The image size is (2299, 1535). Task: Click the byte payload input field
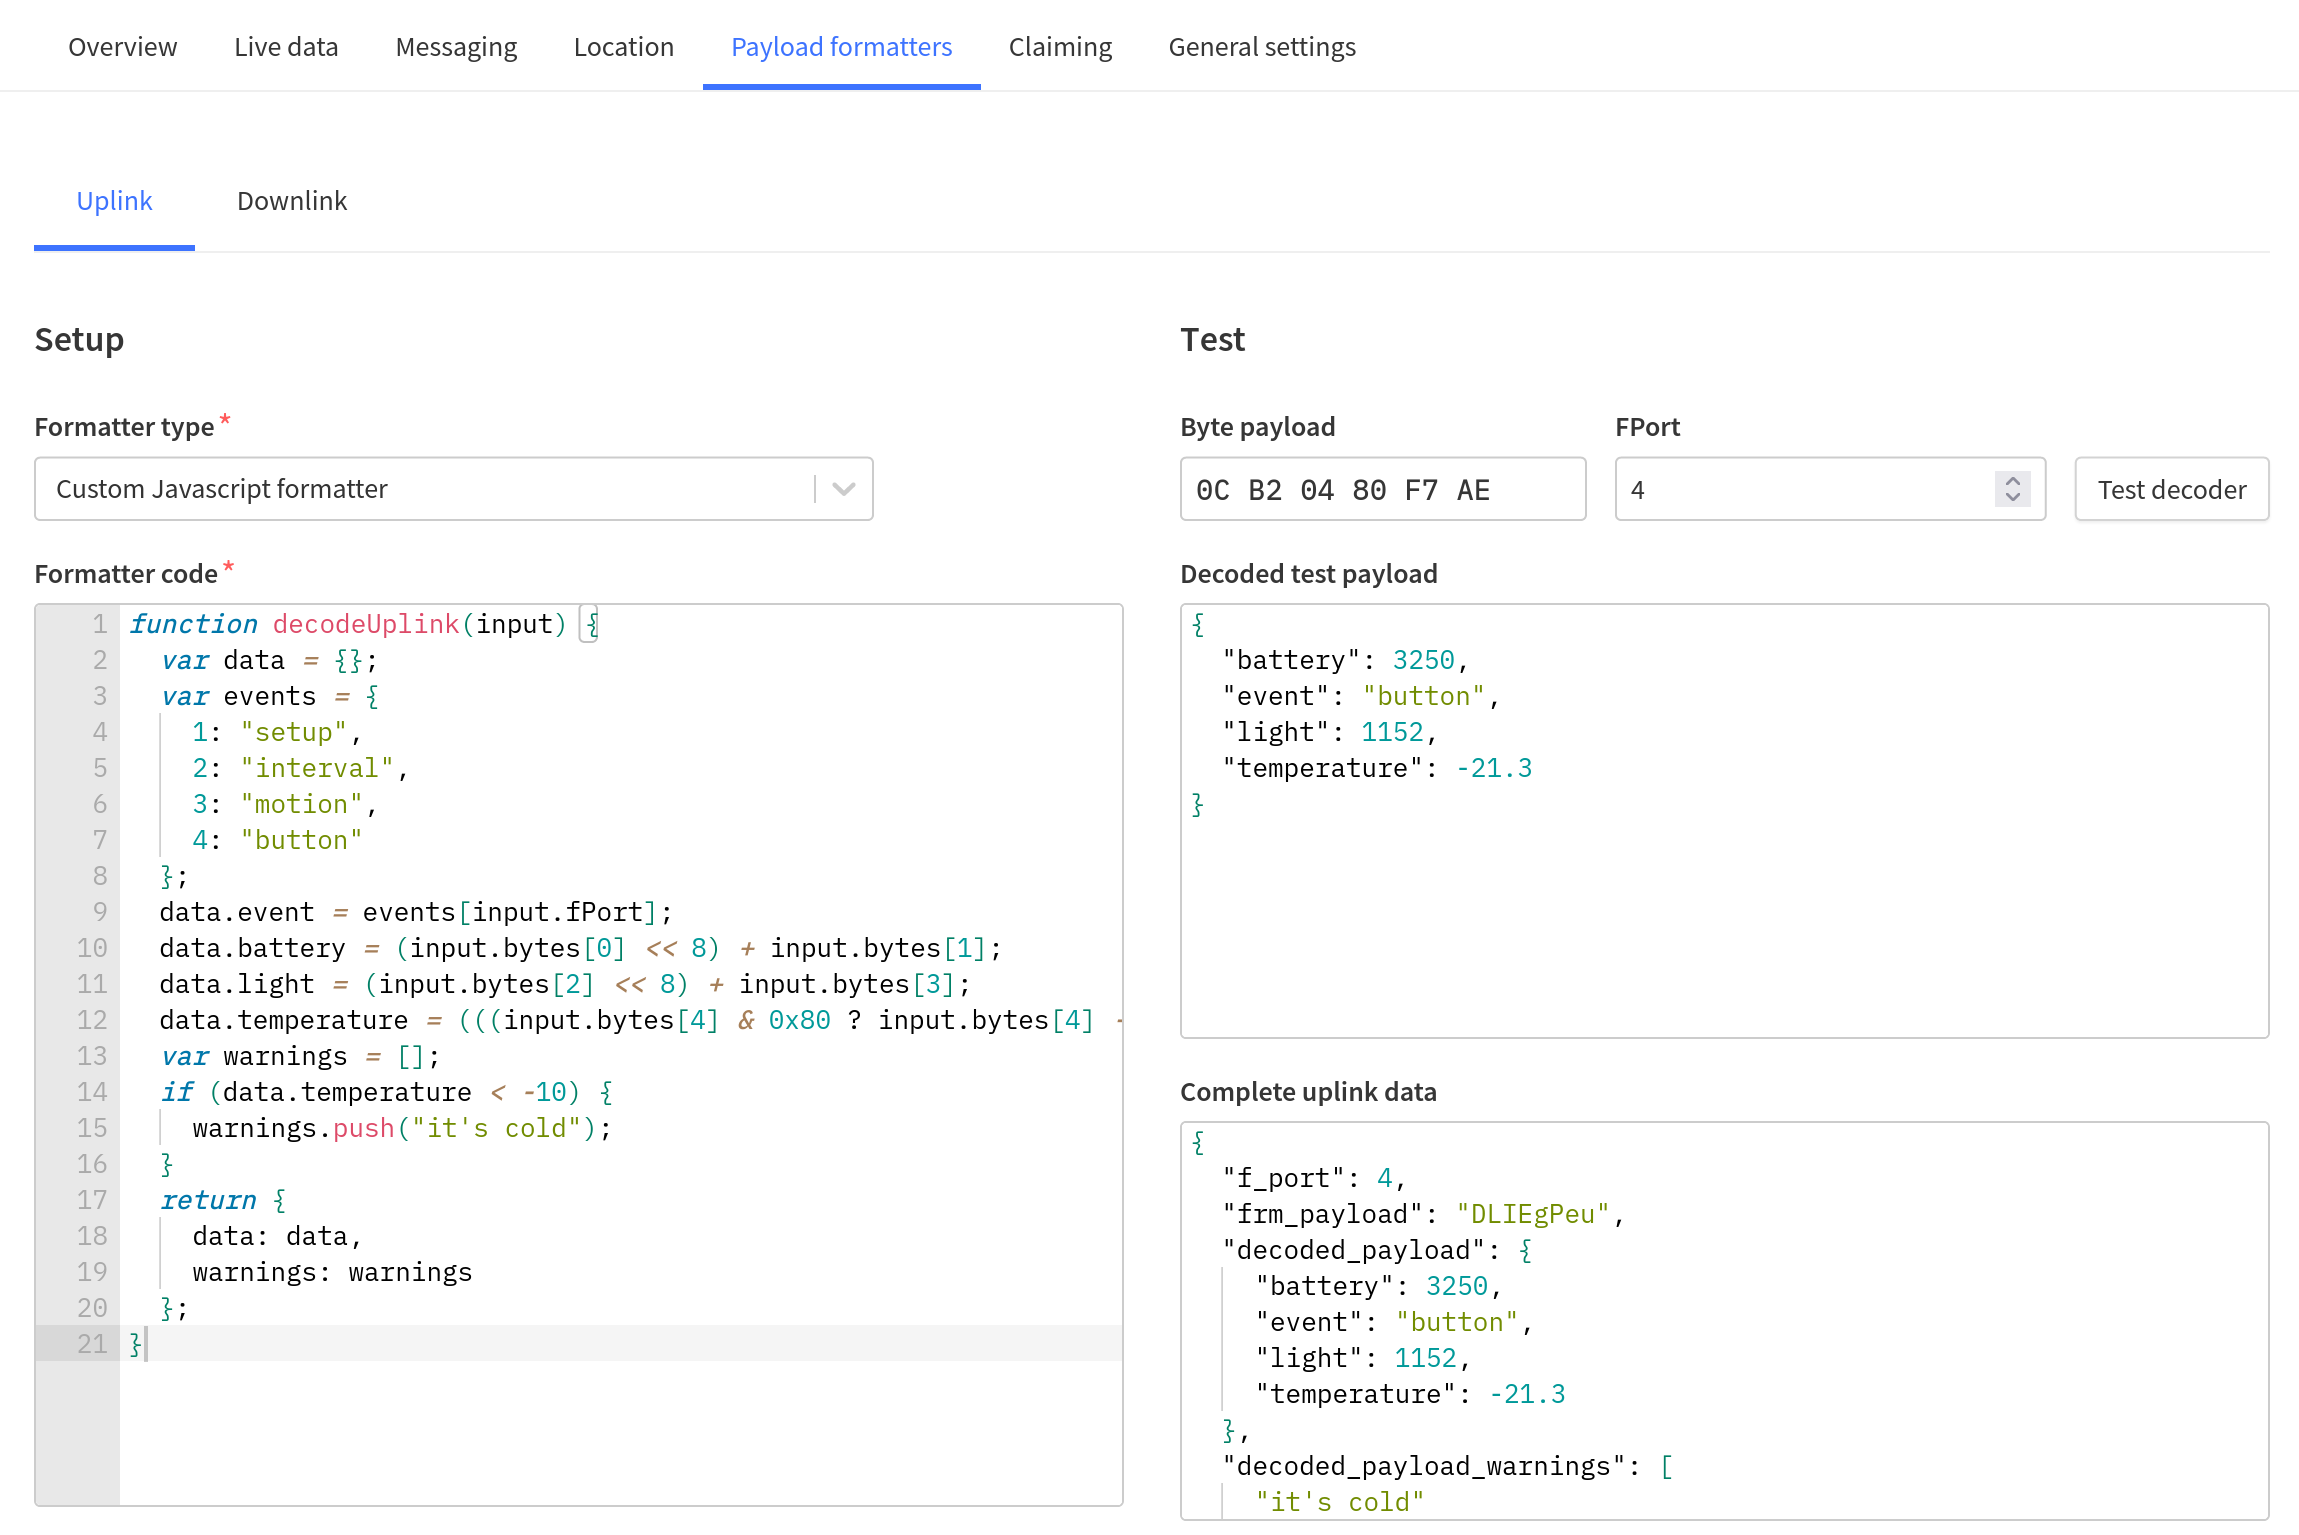tap(1382, 488)
